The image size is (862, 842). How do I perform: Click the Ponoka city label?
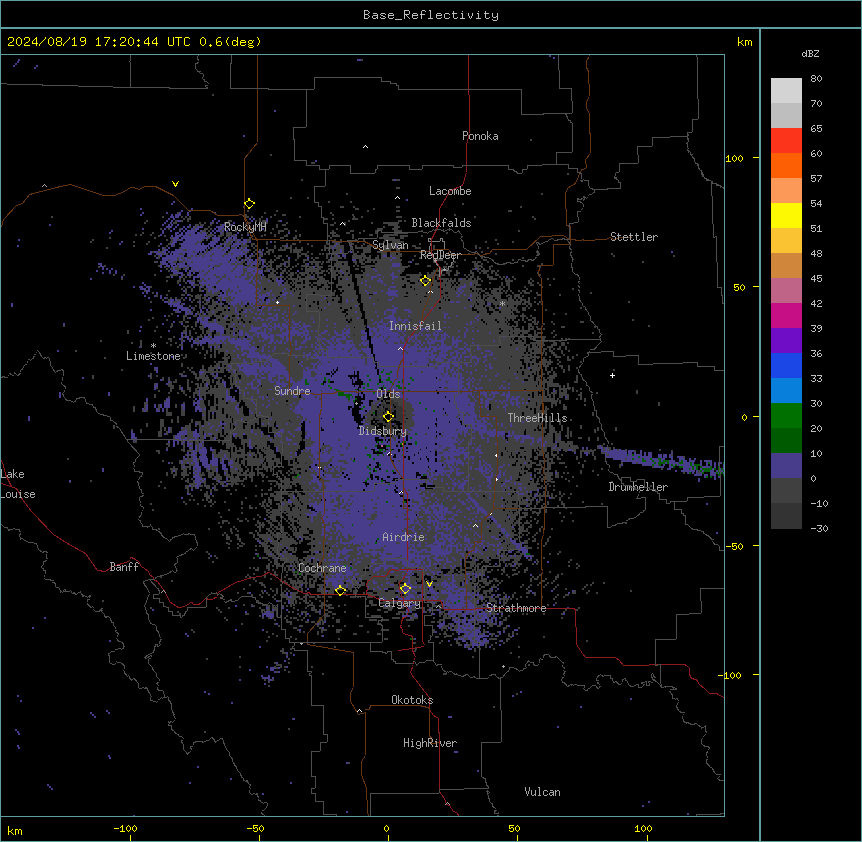480,136
